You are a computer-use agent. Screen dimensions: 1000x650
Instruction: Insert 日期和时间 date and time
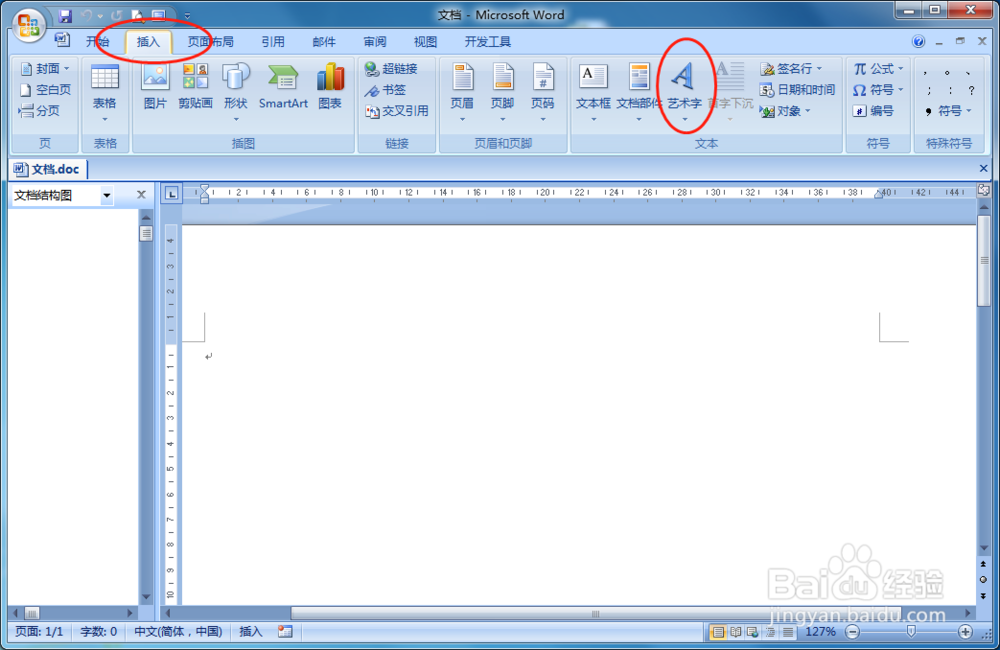(x=797, y=89)
